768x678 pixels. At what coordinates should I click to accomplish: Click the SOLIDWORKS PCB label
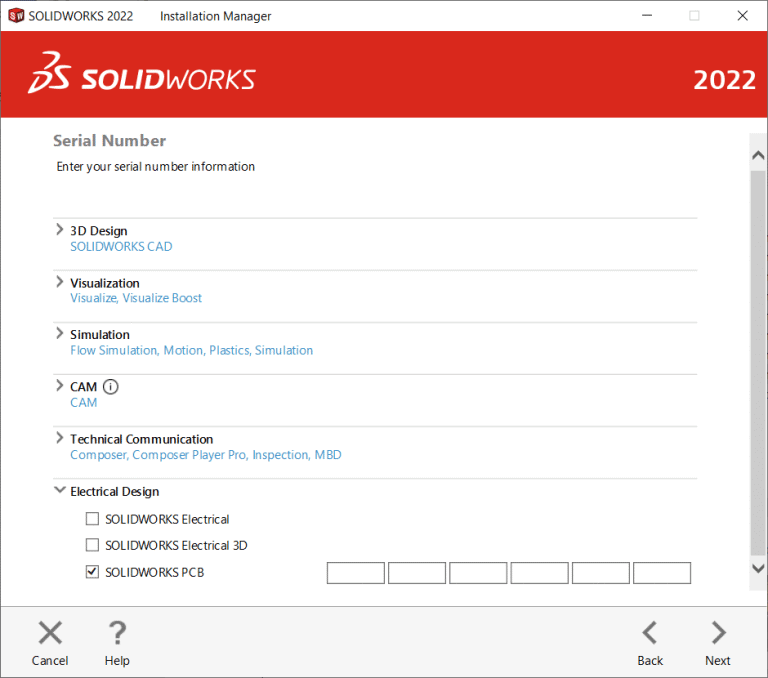[155, 572]
